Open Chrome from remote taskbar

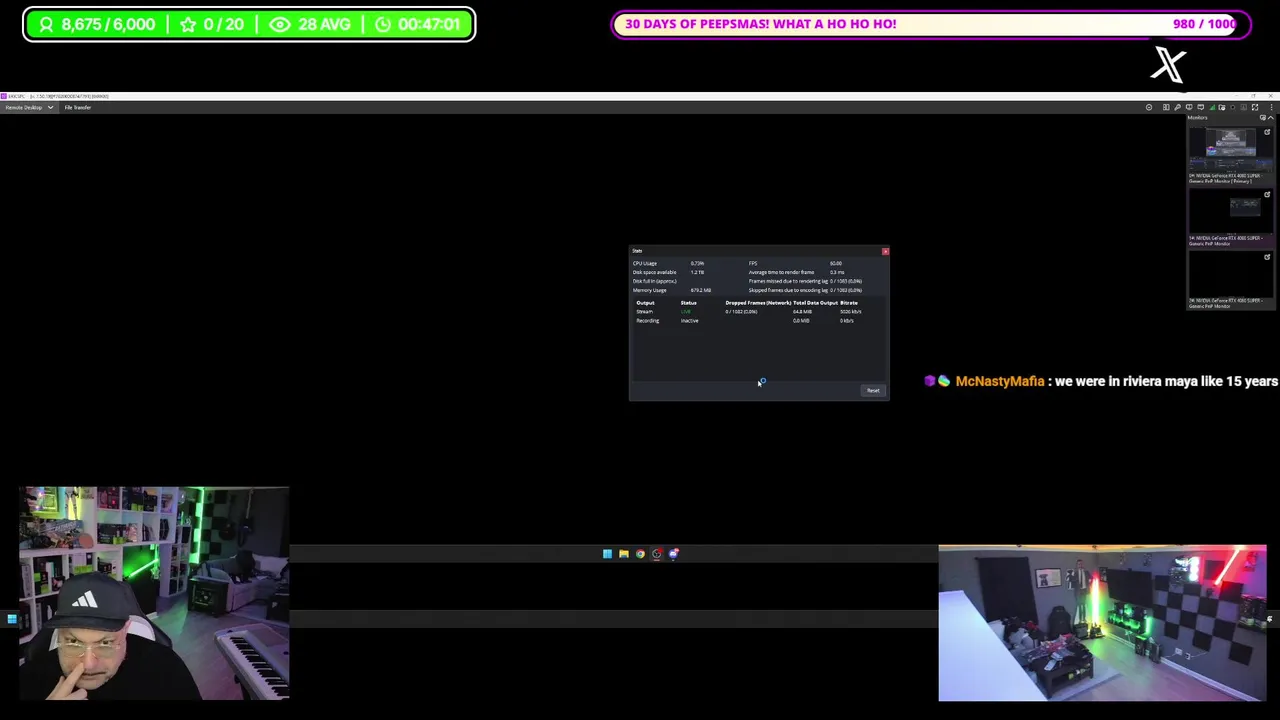[640, 554]
